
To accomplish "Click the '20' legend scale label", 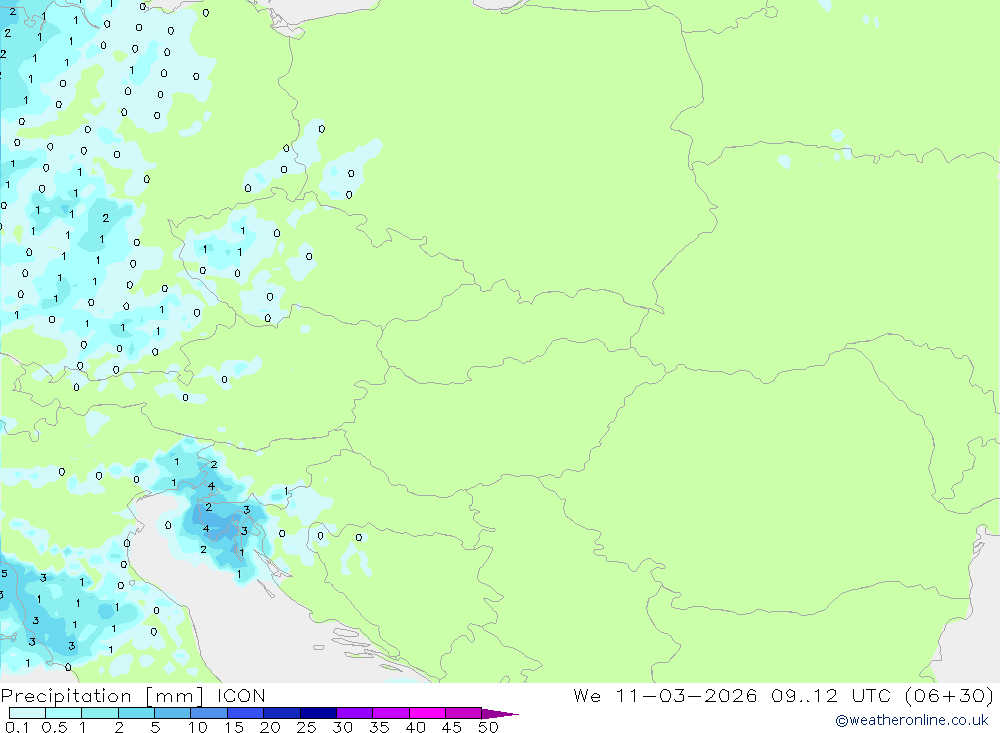I will click(270, 727).
